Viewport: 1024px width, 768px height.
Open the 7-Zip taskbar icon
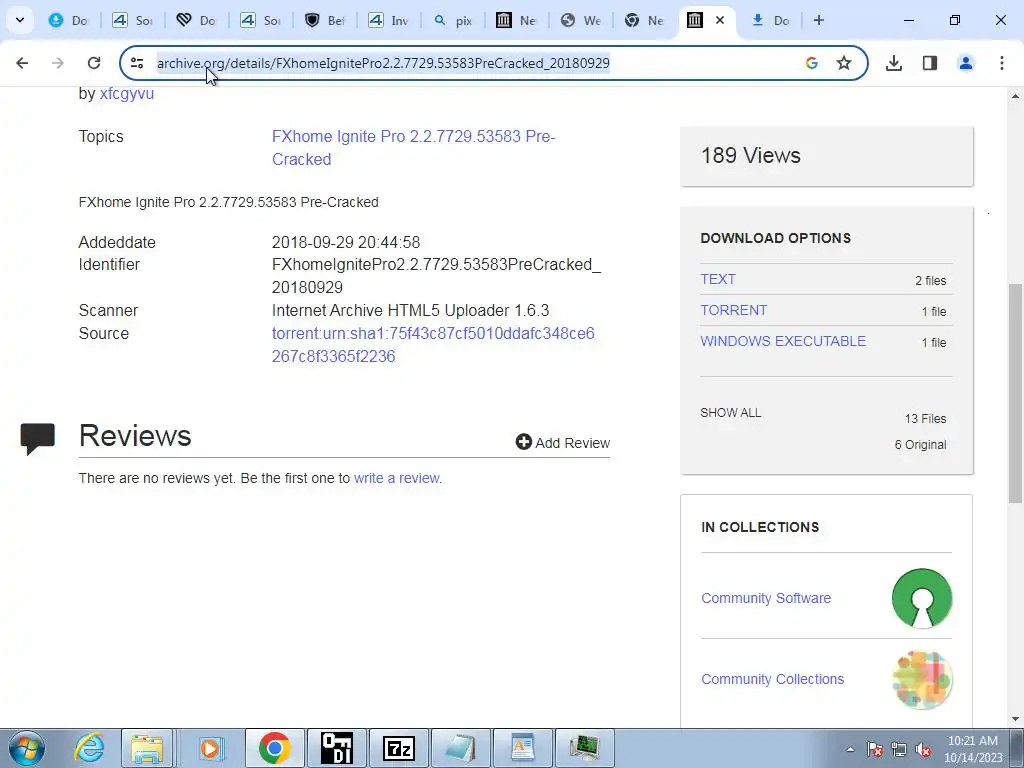coord(399,748)
